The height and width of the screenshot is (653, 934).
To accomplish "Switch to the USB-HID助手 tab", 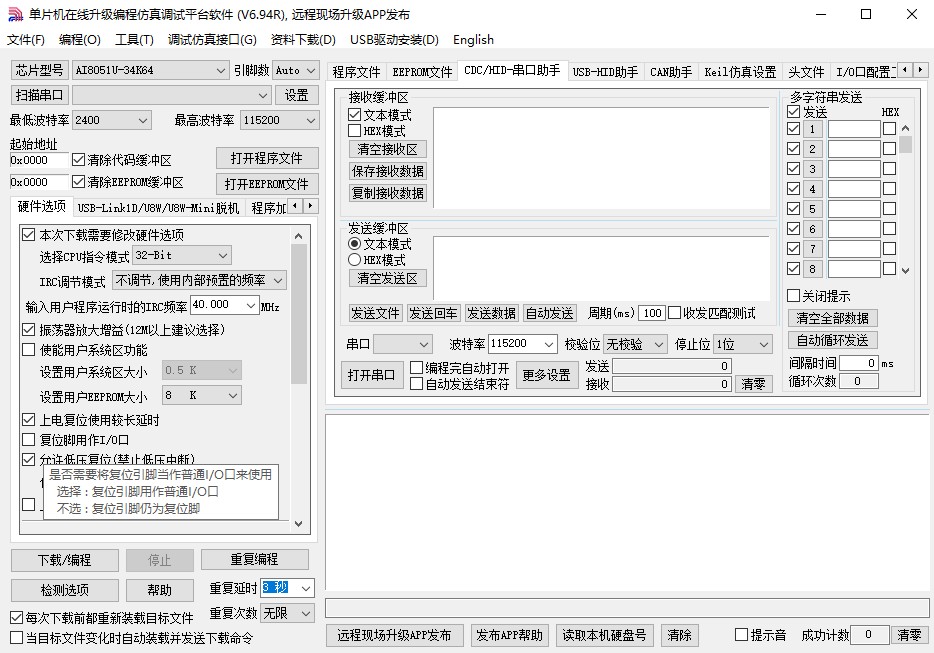I will click(605, 72).
